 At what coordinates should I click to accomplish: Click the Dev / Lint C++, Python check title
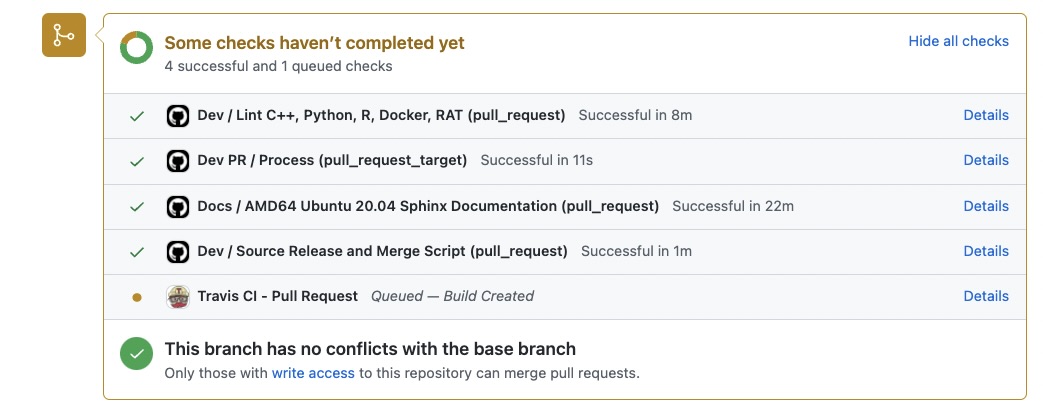tap(381, 115)
